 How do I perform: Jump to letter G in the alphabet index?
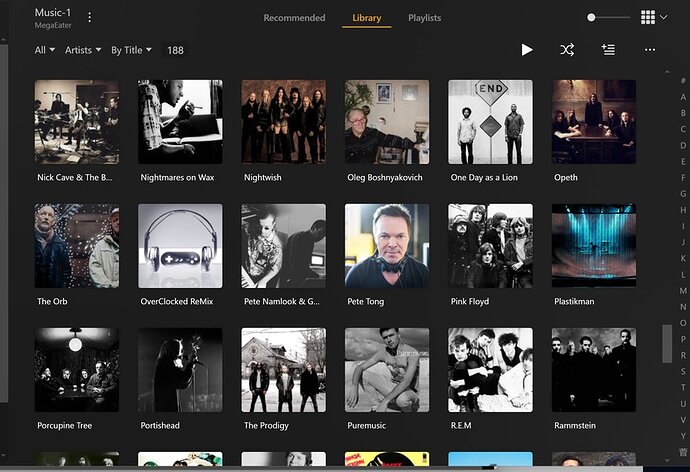pyautogui.click(x=683, y=194)
